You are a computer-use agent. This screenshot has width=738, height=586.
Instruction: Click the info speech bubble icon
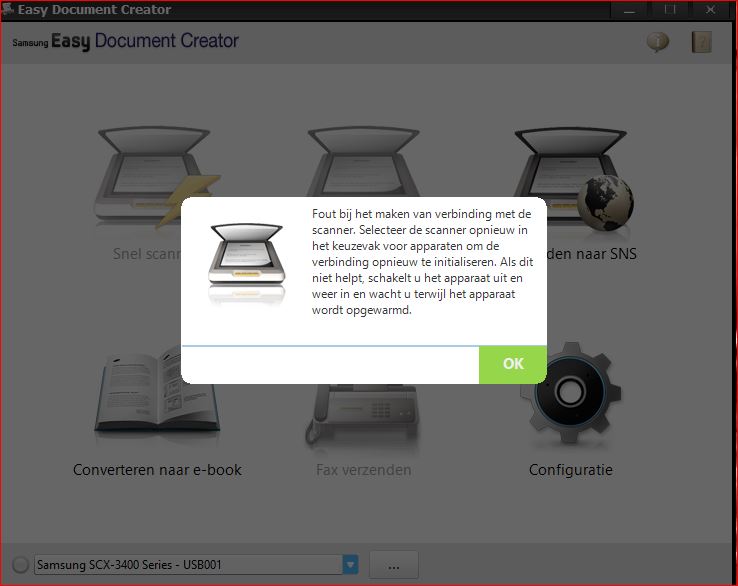coord(658,42)
